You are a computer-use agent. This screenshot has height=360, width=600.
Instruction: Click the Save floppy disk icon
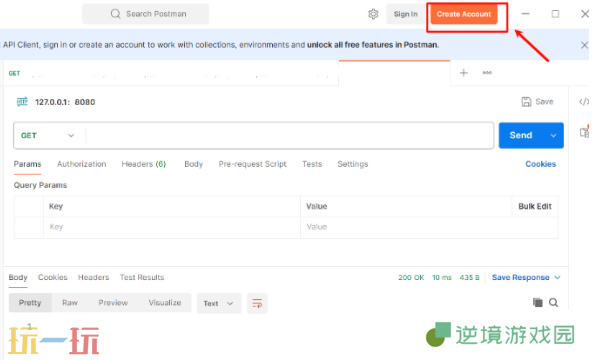tap(526, 102)
